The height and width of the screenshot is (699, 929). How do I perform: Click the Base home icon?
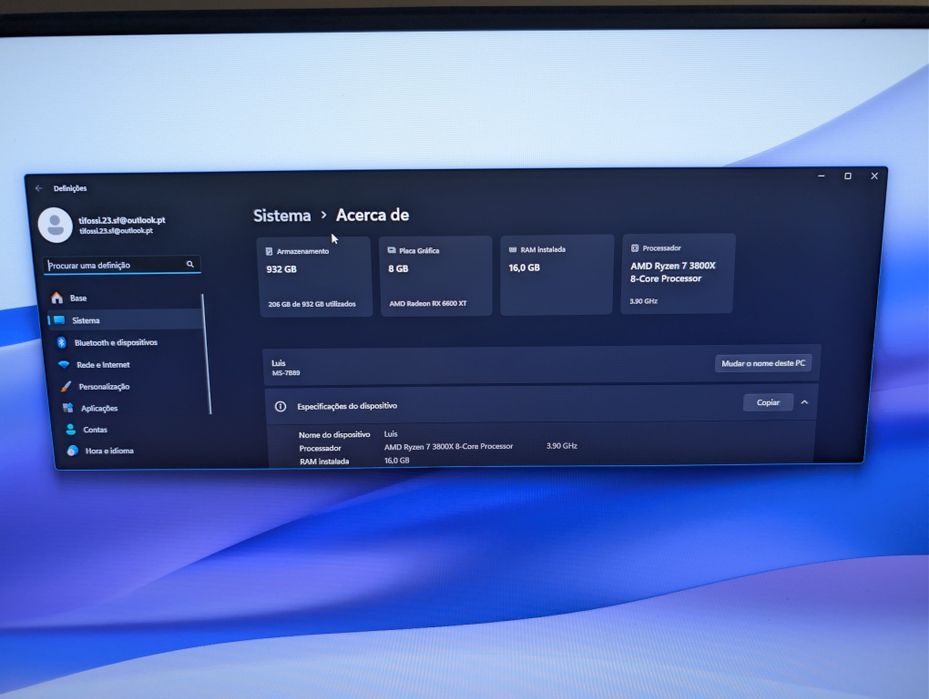[x=57, y=298]
